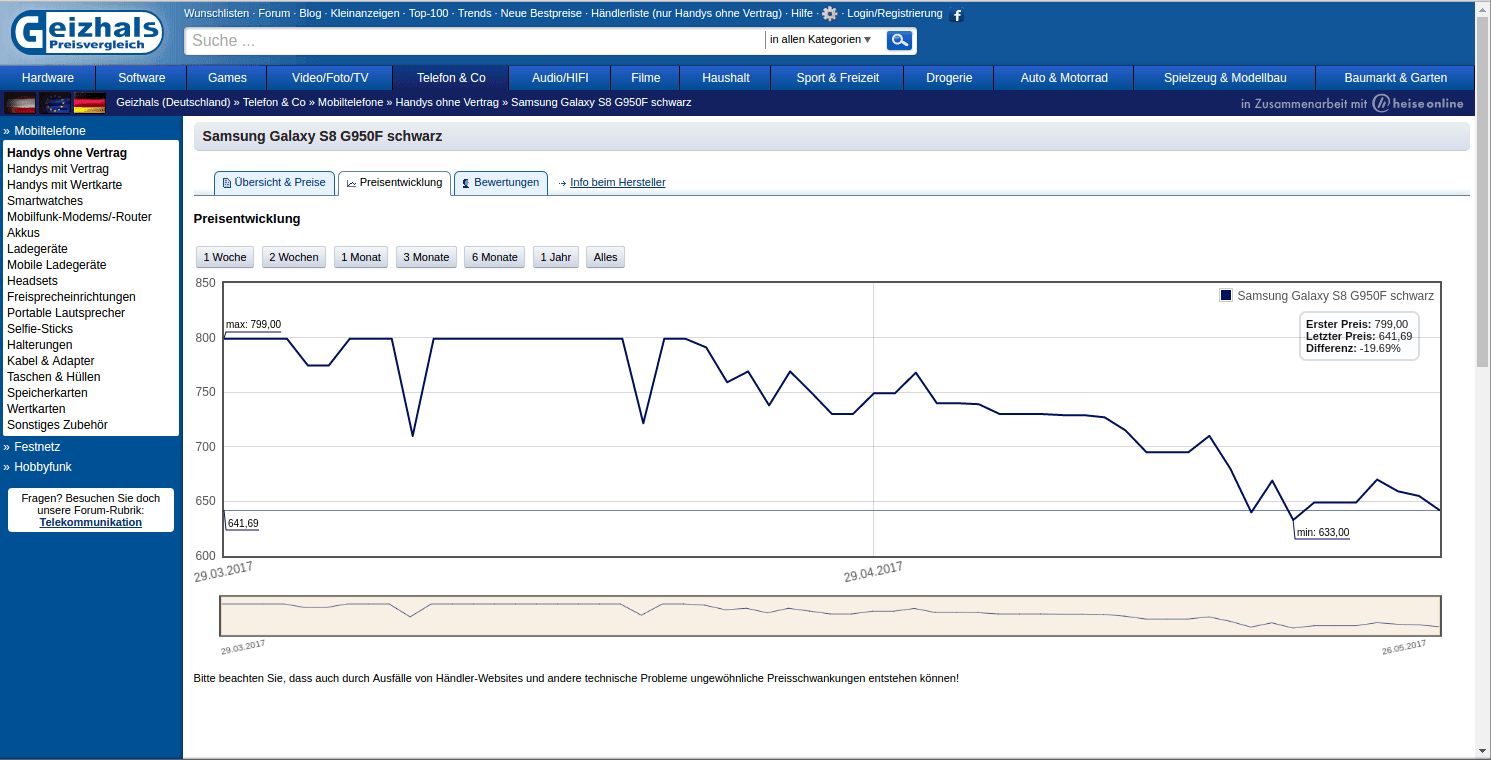Switch to the Bewertungen tab
The height and width of the screenshot is (760, 1491).
[501, 183]
